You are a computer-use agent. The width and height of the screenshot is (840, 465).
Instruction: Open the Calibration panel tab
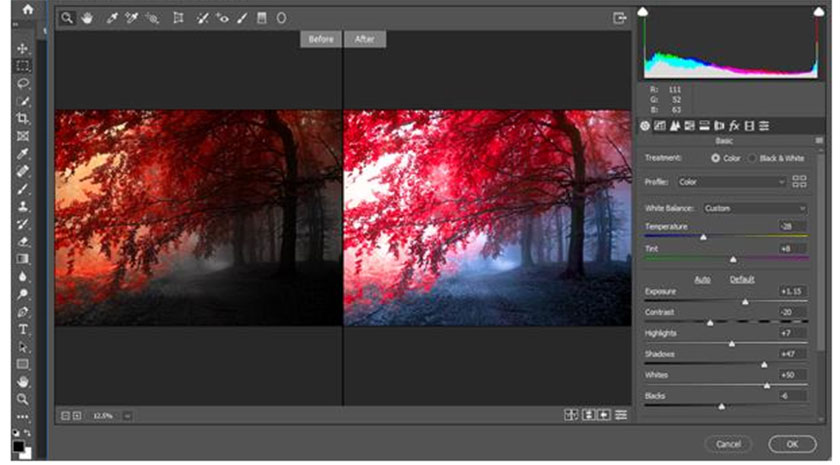pos(749,126)
